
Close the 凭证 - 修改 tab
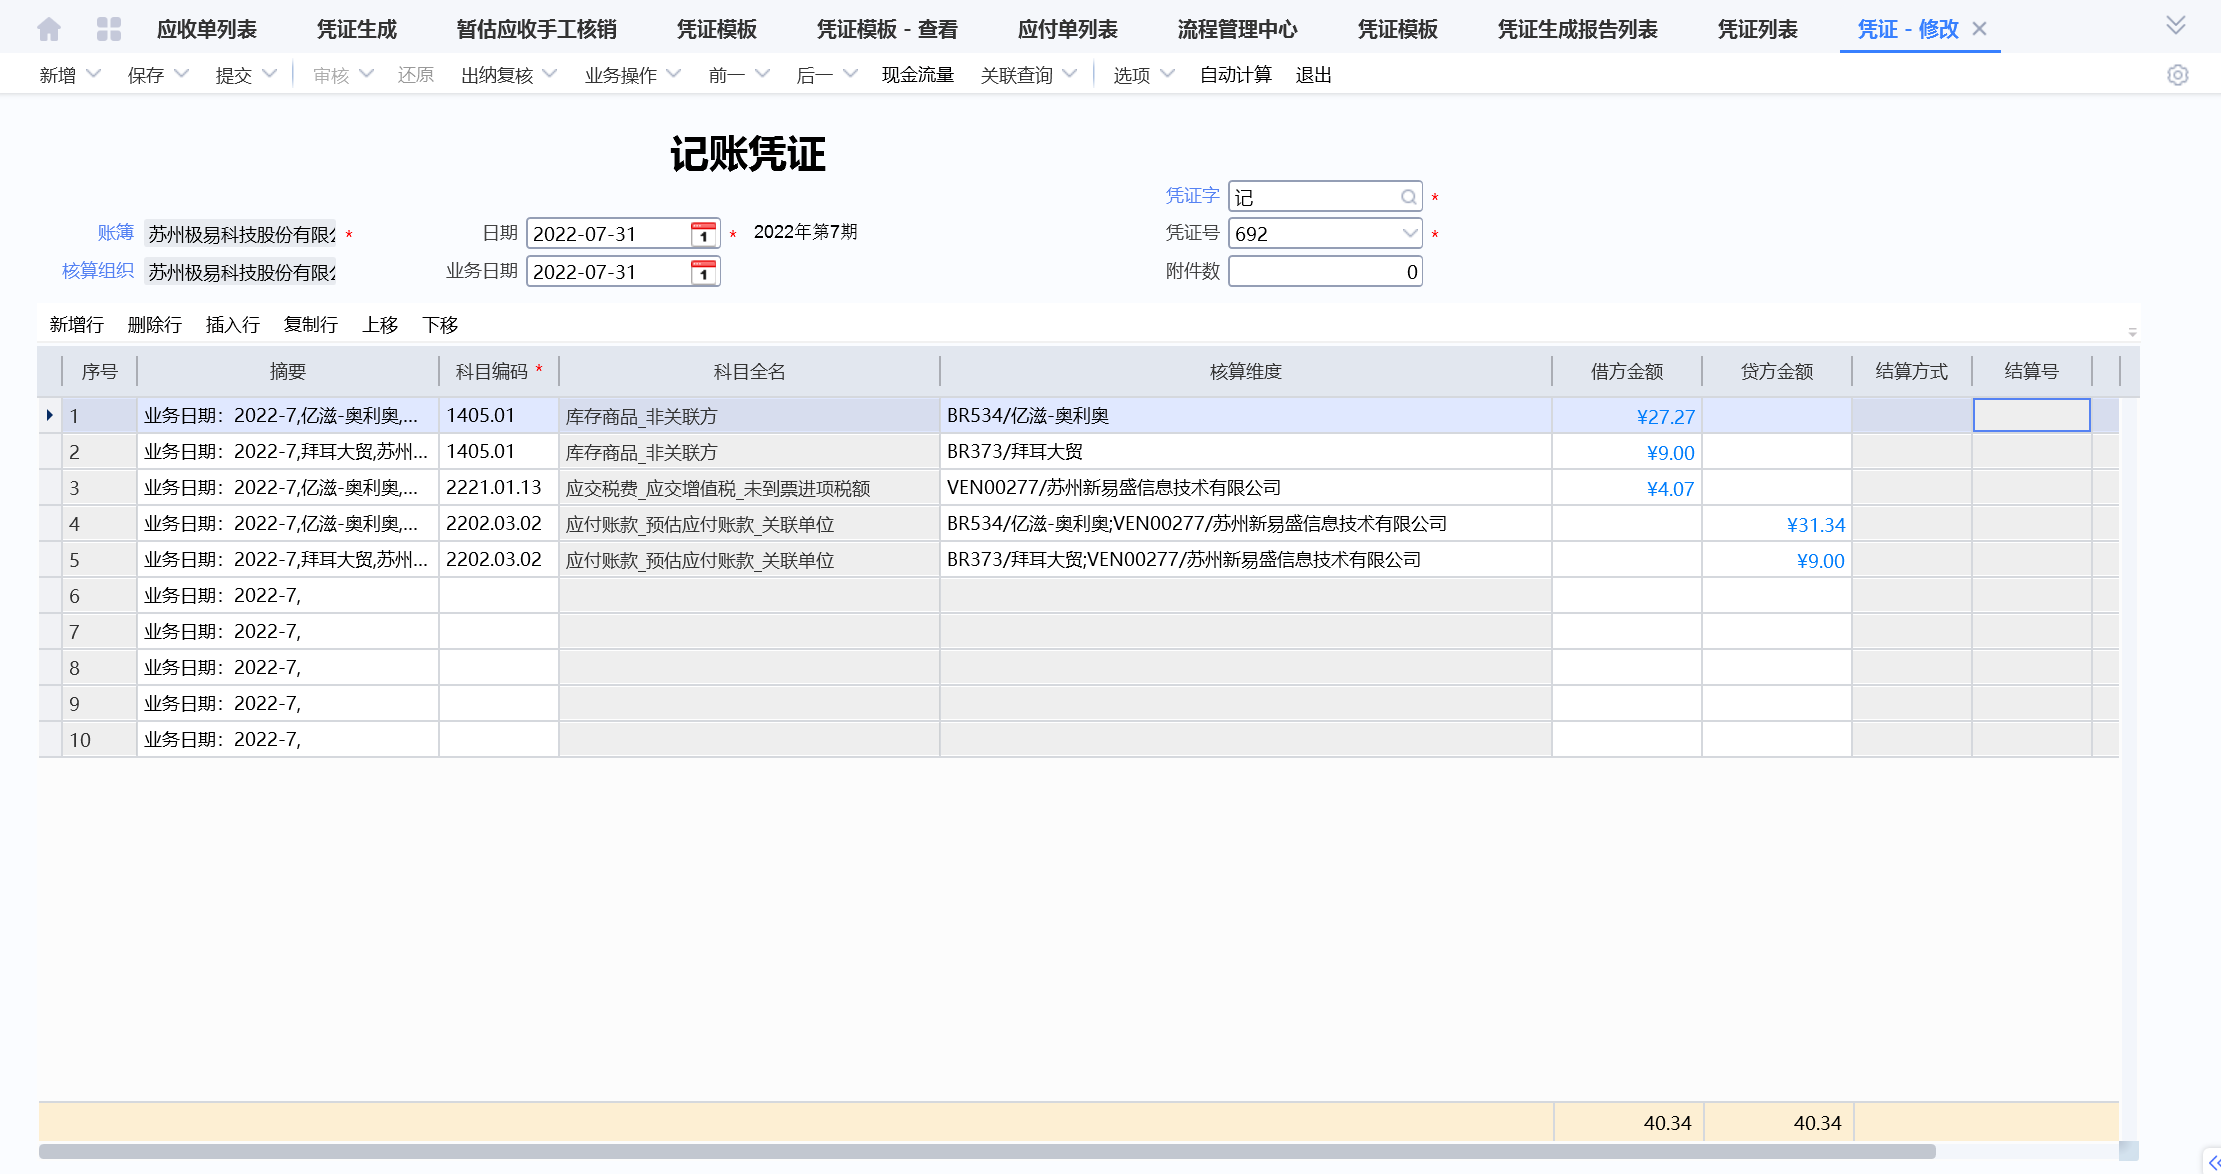pyautogui.click(x=1979, y=29)
